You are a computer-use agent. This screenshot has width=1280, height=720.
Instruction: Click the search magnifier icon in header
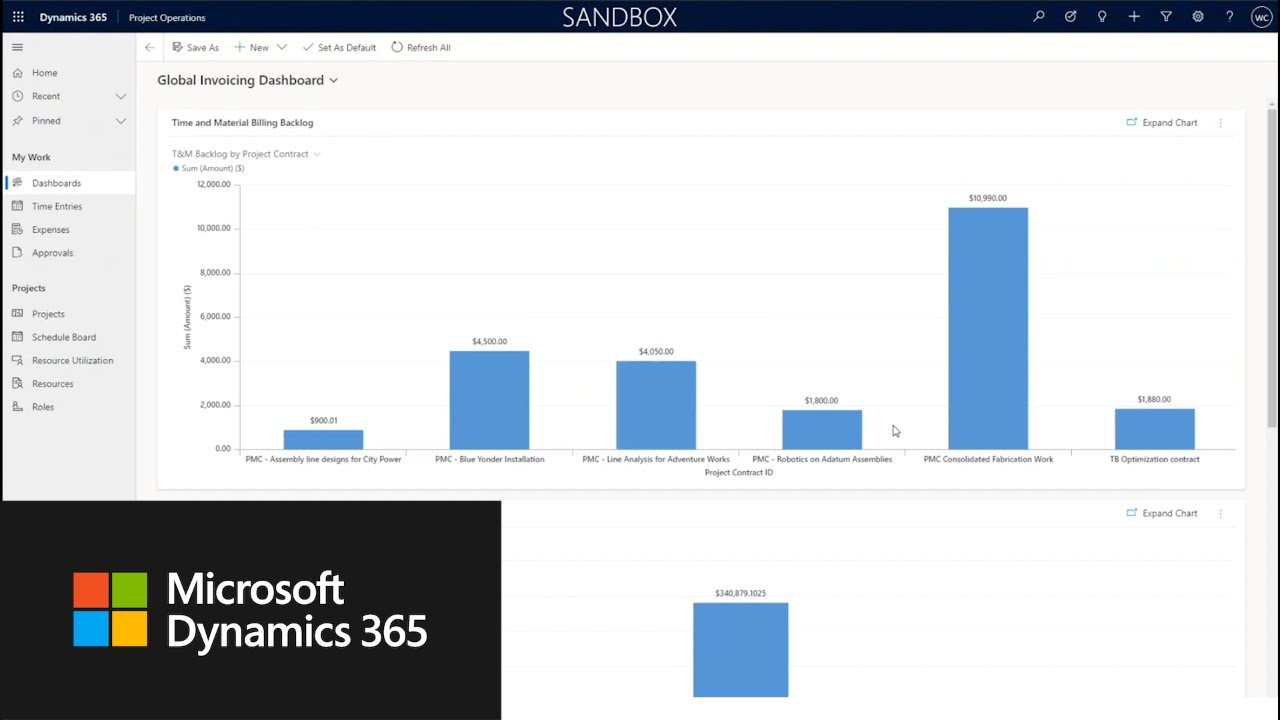point(1039,17)
